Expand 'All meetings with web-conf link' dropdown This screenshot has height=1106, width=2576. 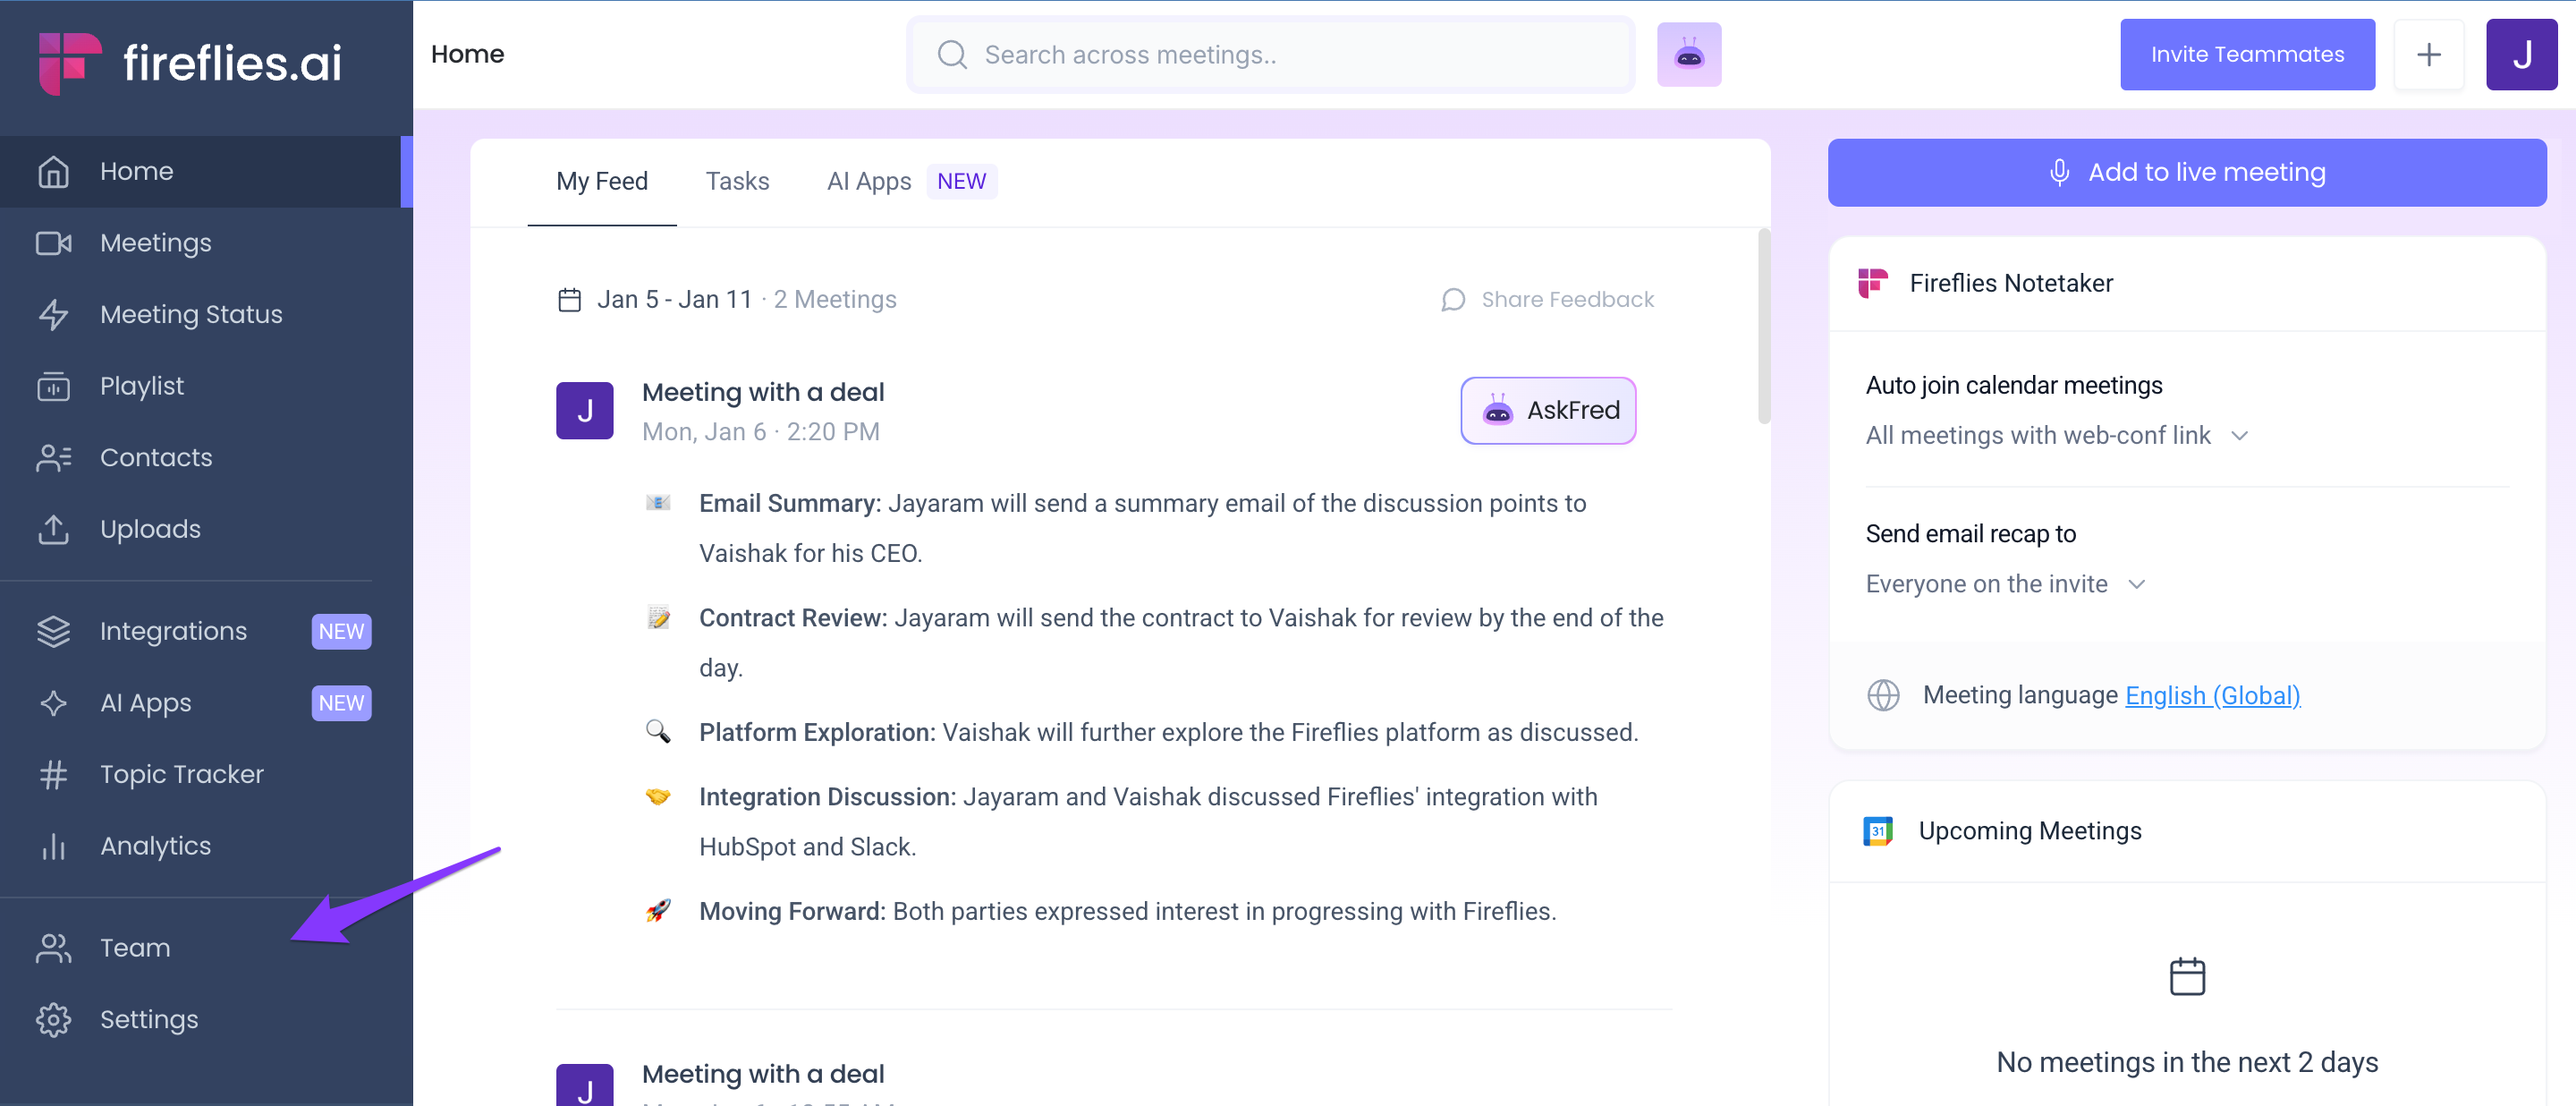(2056, 435)
